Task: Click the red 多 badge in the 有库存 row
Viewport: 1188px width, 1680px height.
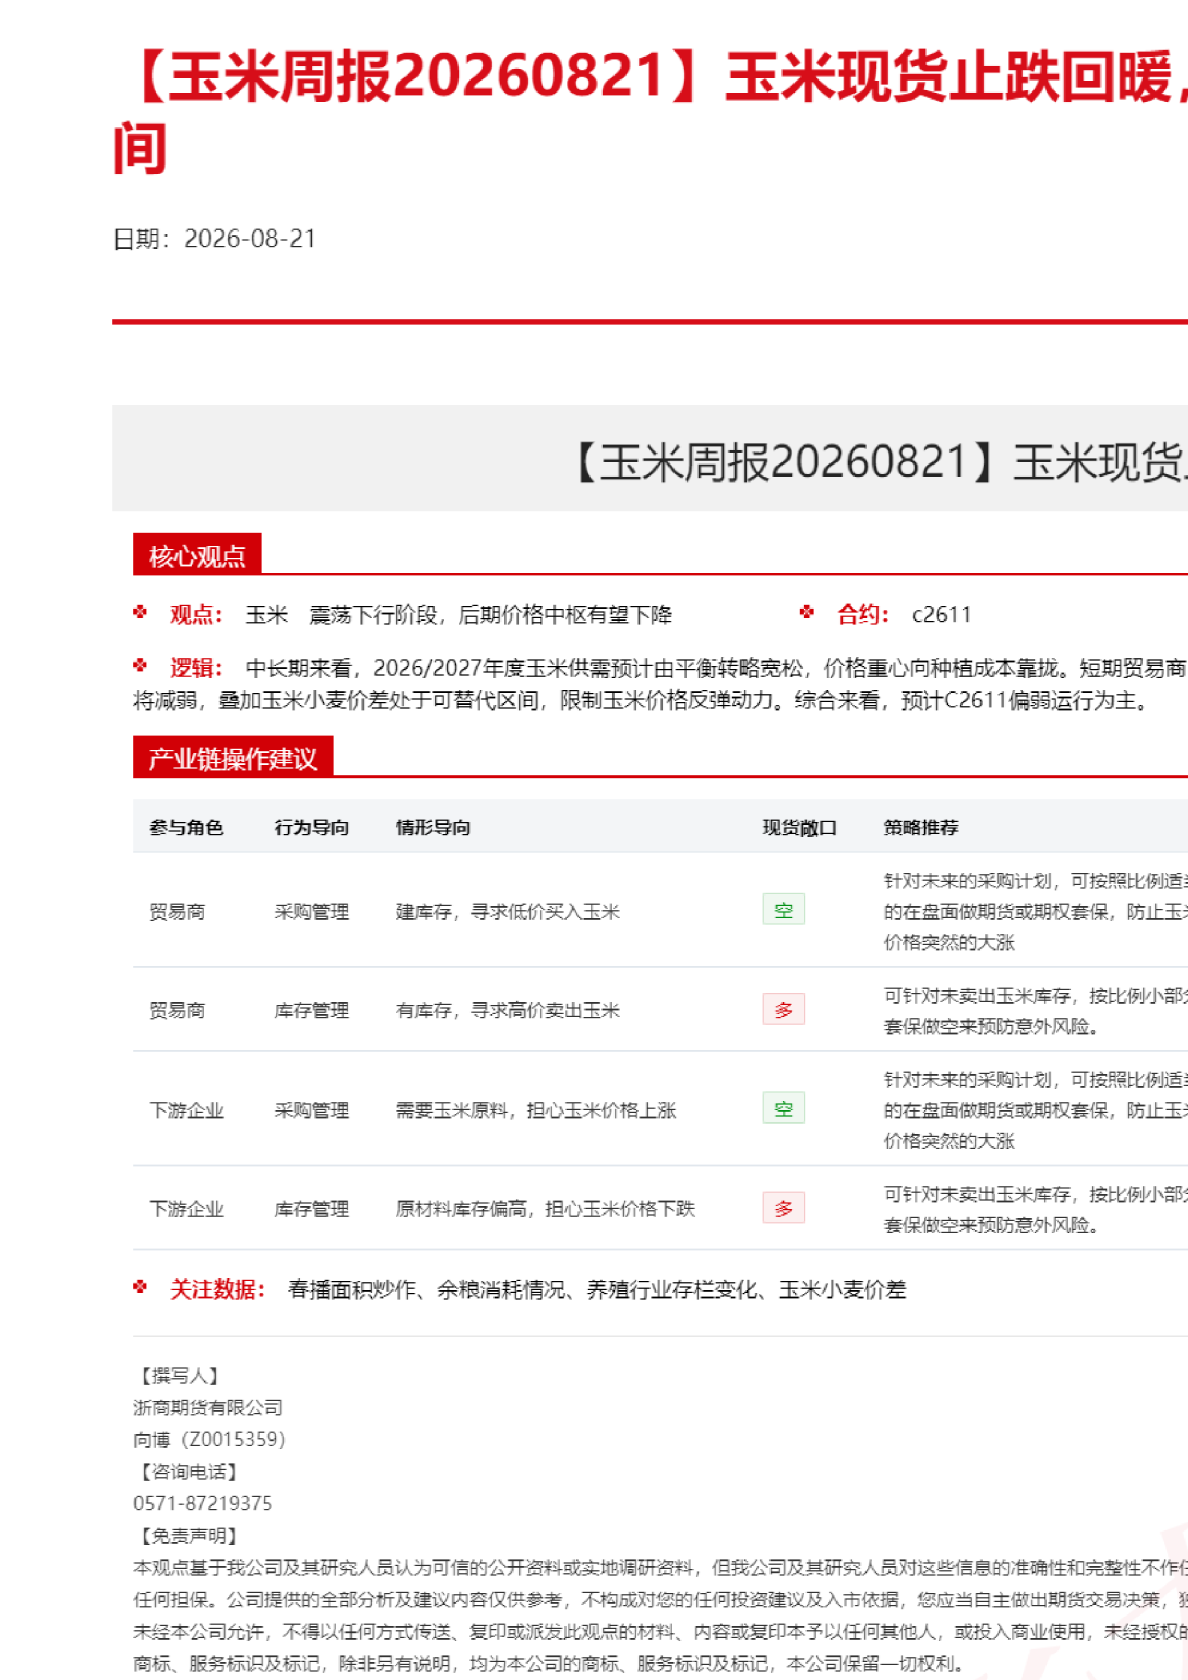Action: coord(783,1009)
